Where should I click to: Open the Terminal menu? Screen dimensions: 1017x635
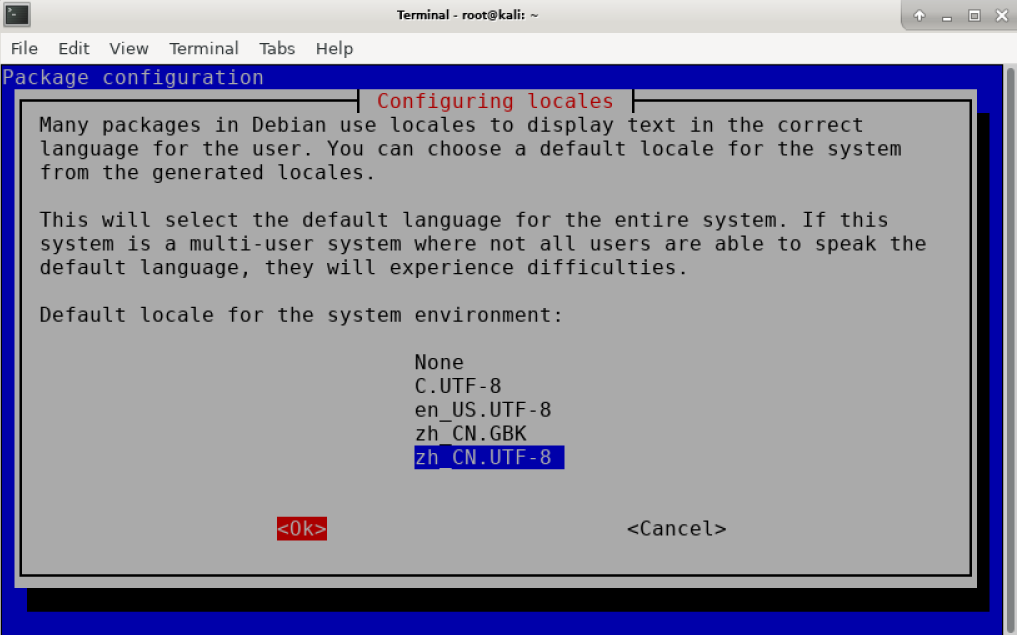pyautogui.click(x=204, y=48)
